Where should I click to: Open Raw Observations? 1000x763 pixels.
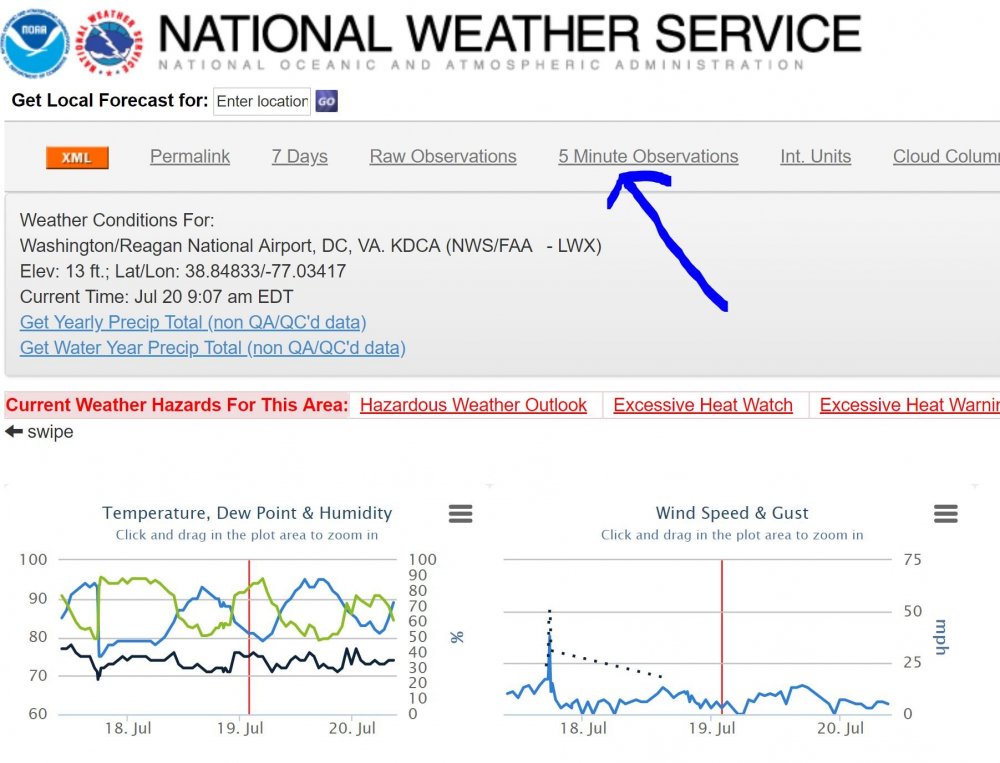coord(443,157)
